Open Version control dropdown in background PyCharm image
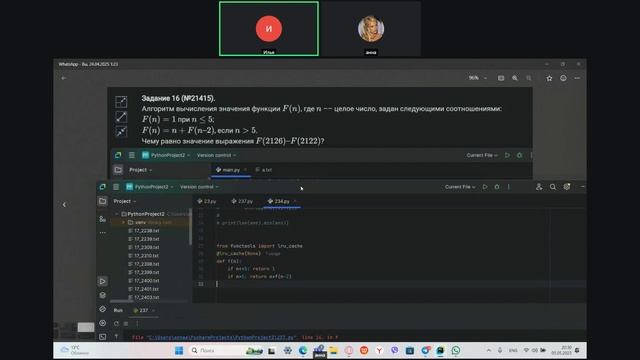Screen dimensions: 640x360 [x=216, y=155]
